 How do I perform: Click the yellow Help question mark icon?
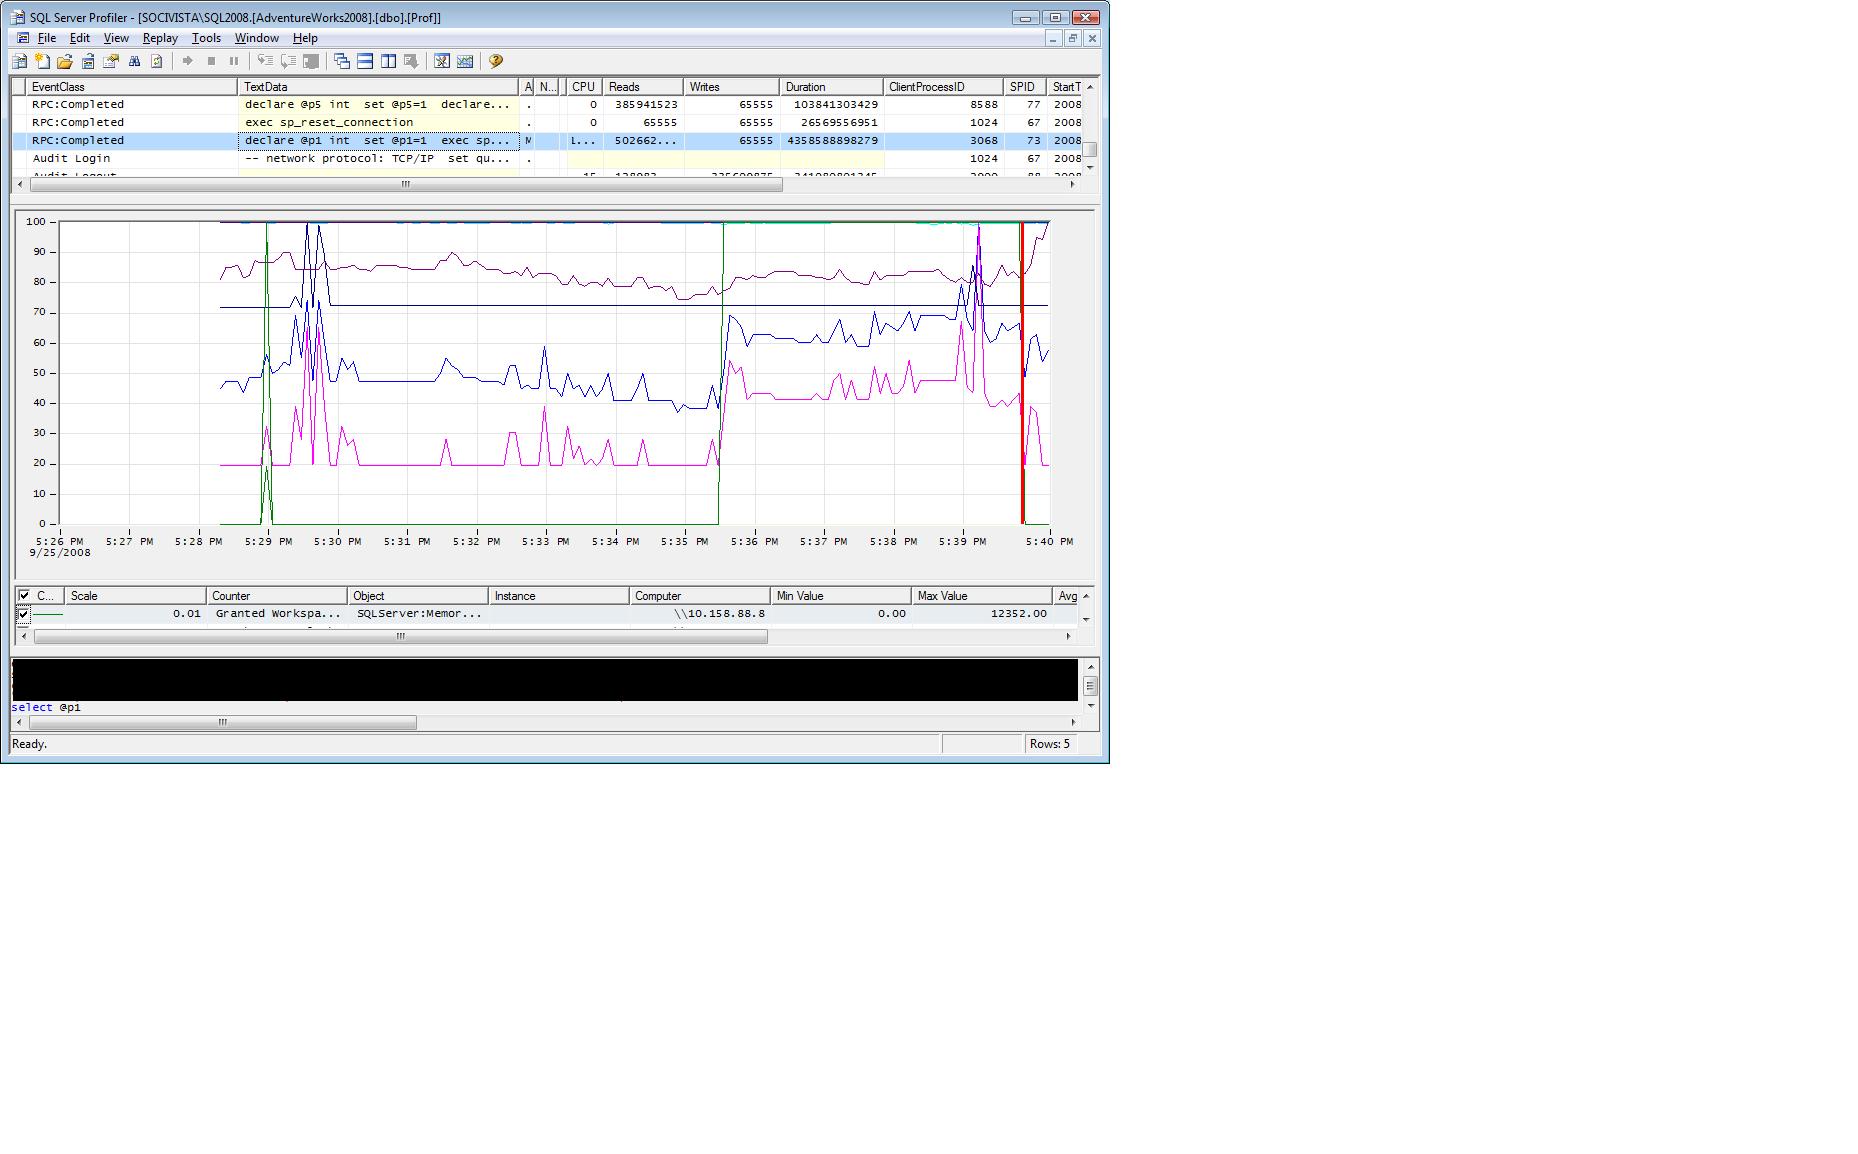pos(496,61)
